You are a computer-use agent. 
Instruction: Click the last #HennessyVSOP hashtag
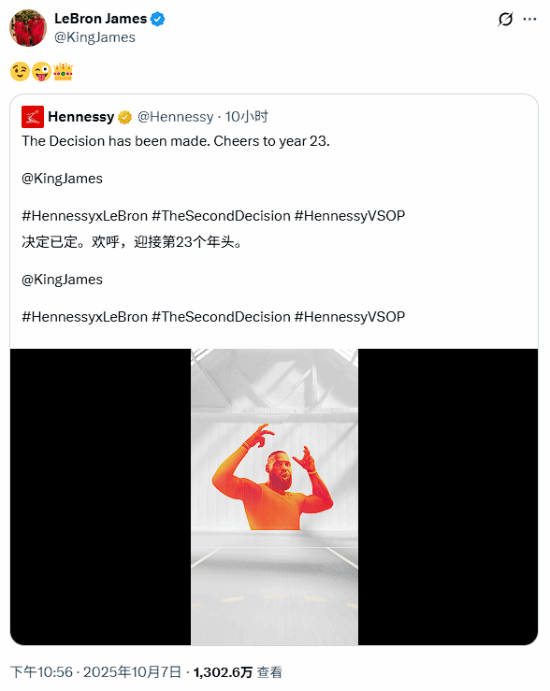click(x=349, y=317)
